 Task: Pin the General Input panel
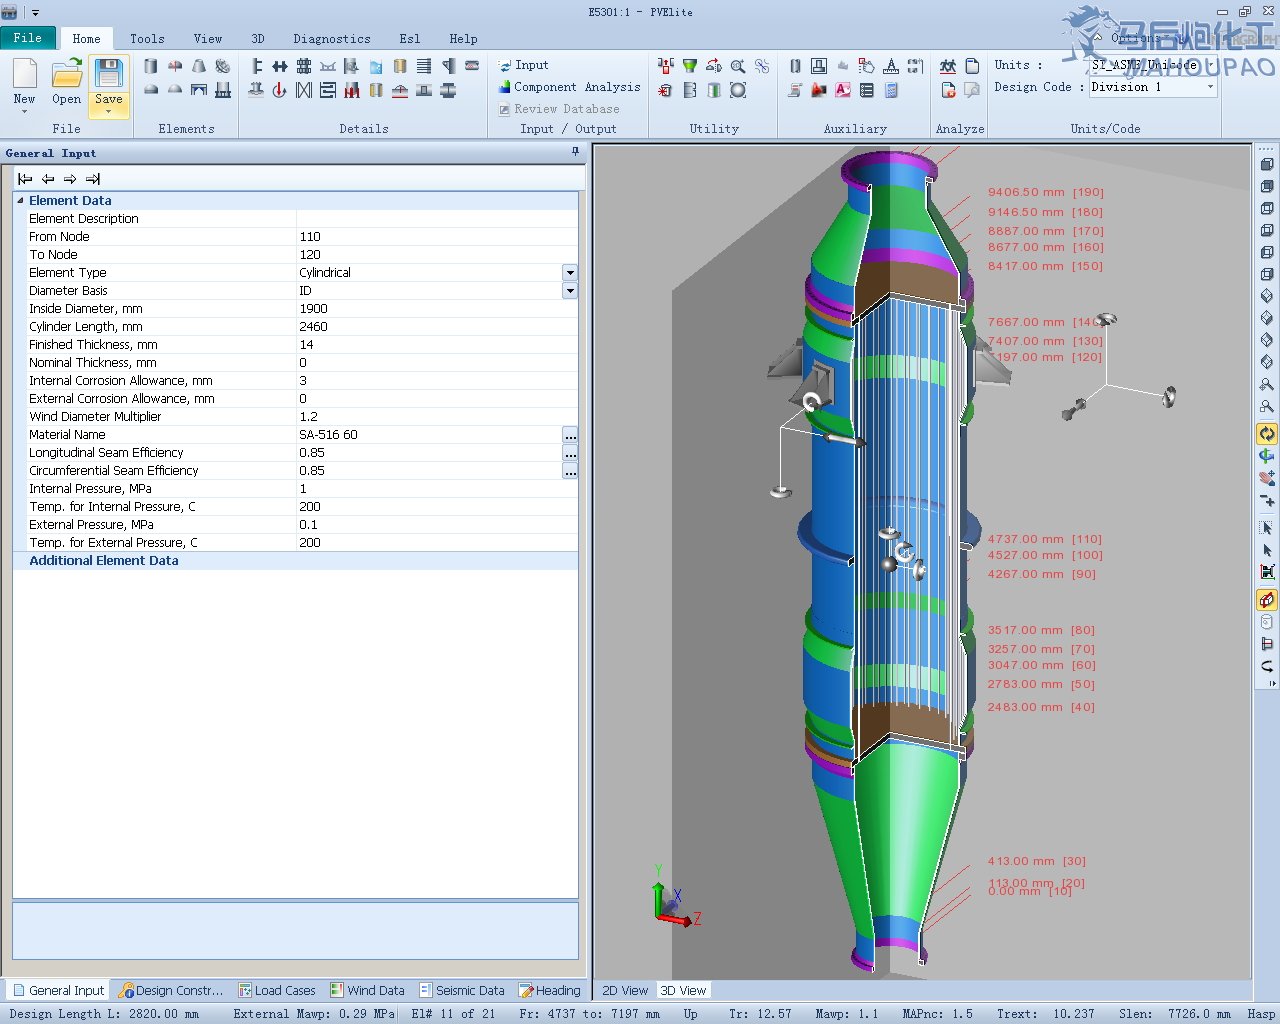click(x=575, y=152)
